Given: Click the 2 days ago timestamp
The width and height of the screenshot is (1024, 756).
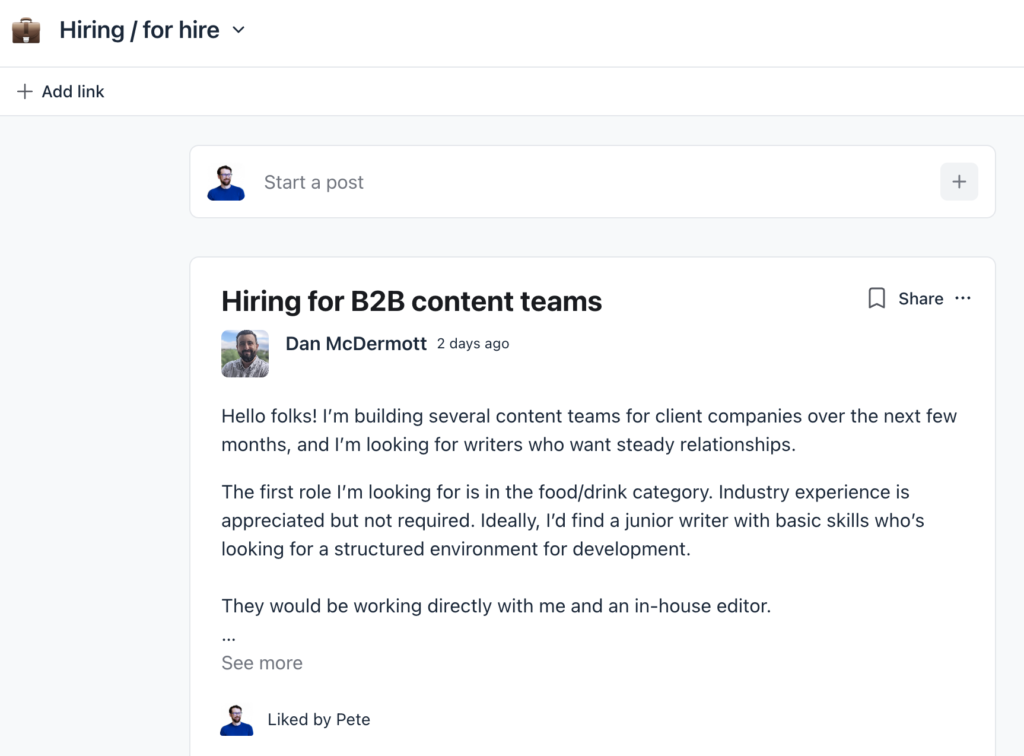Looking at the screenshot, I should pyautogui.click(x=473, y=343).
